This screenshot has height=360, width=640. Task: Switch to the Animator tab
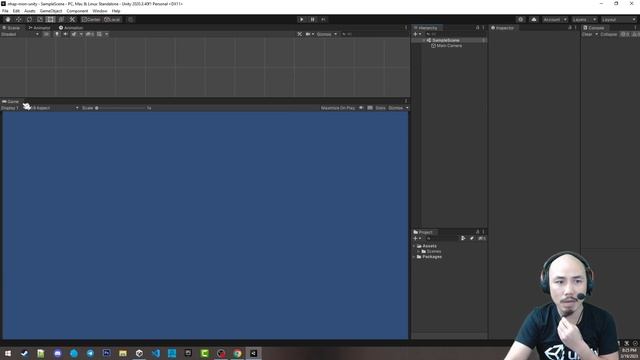(39, 28)
